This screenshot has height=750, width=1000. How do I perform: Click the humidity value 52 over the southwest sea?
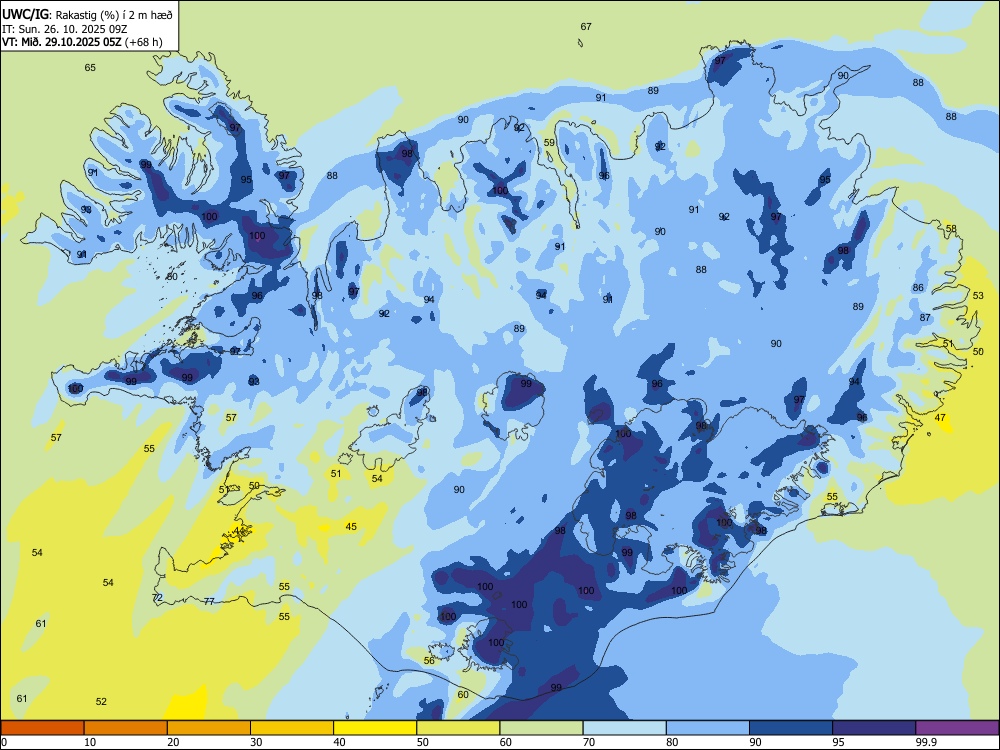[101, 702]
